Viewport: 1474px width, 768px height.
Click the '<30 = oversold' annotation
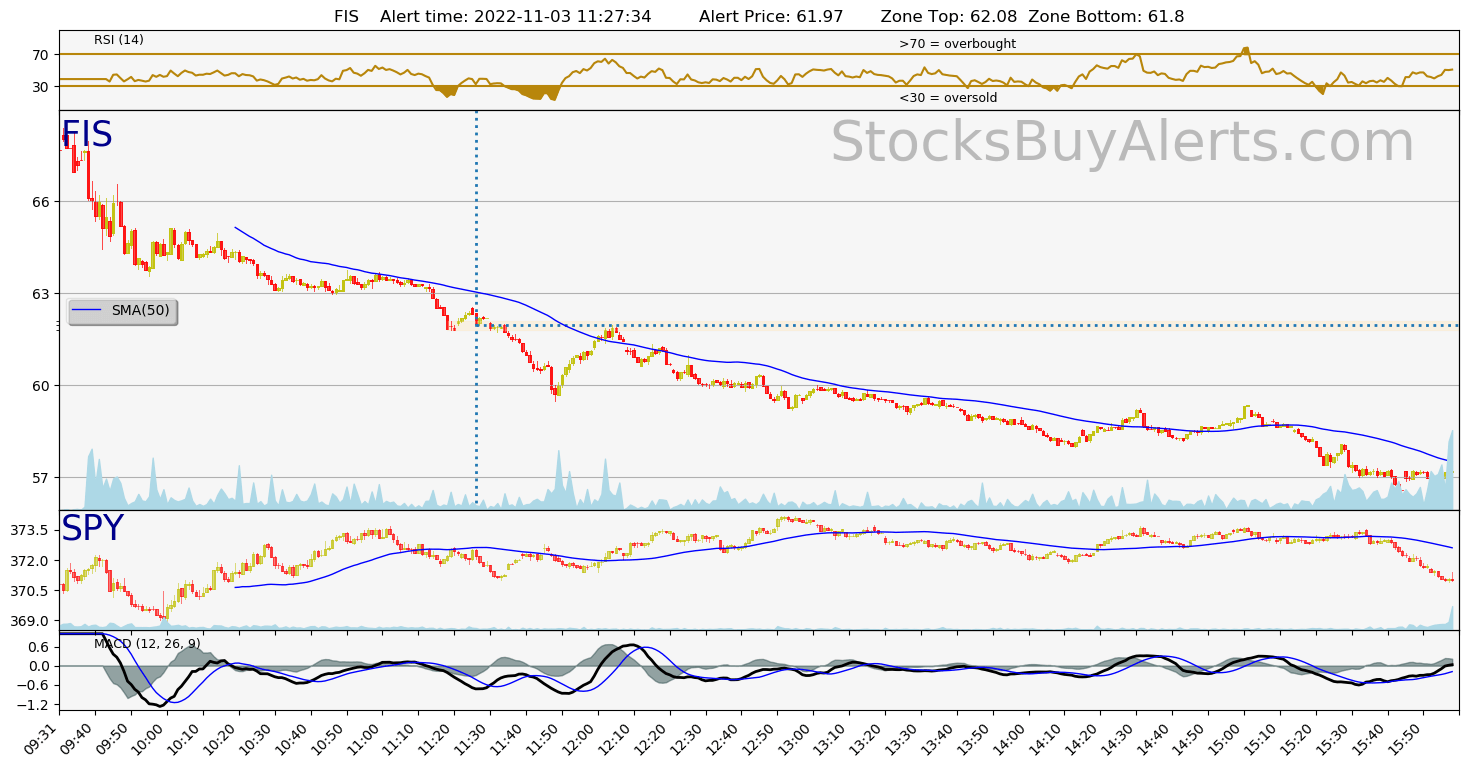[948, 98]
